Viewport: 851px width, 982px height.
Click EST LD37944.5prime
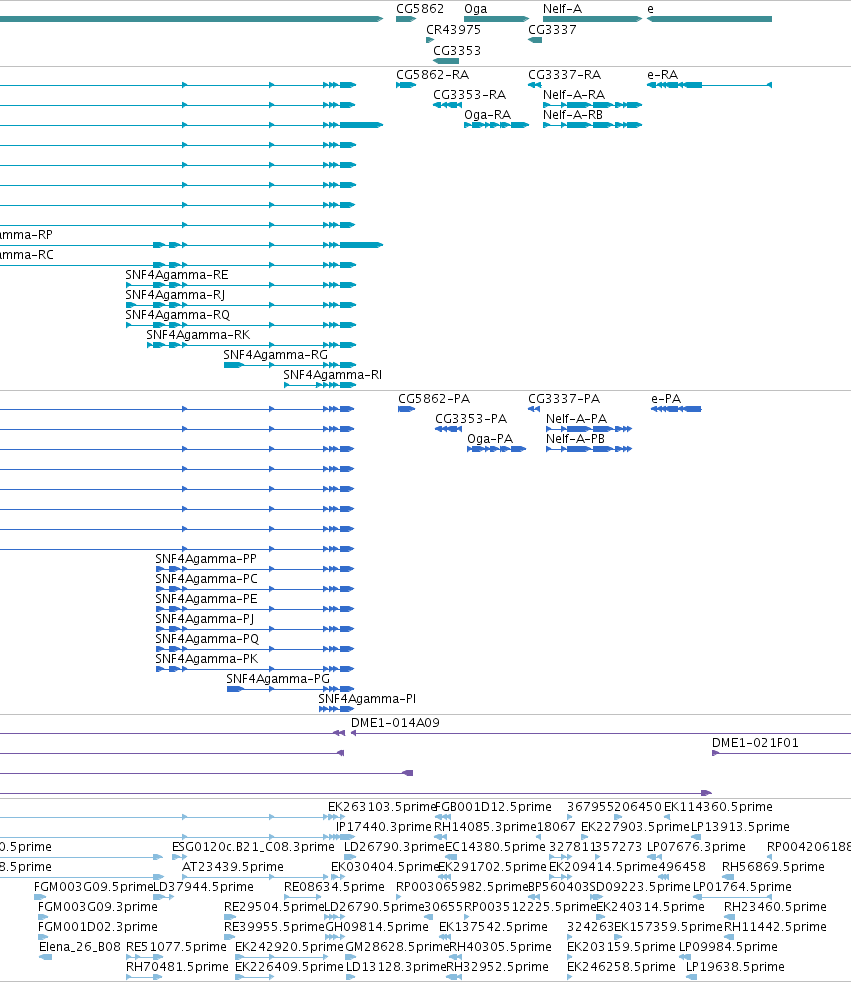tap(204, 887)
